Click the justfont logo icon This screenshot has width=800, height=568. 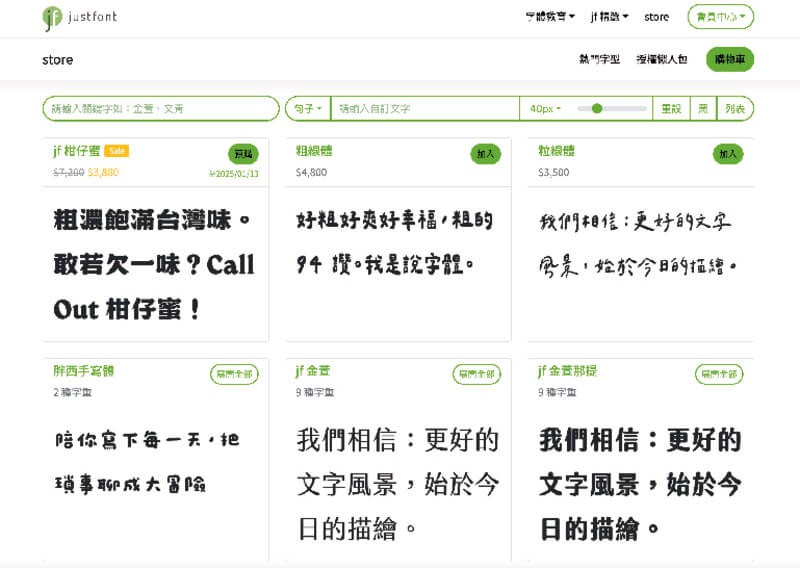[x=53, y=17]
